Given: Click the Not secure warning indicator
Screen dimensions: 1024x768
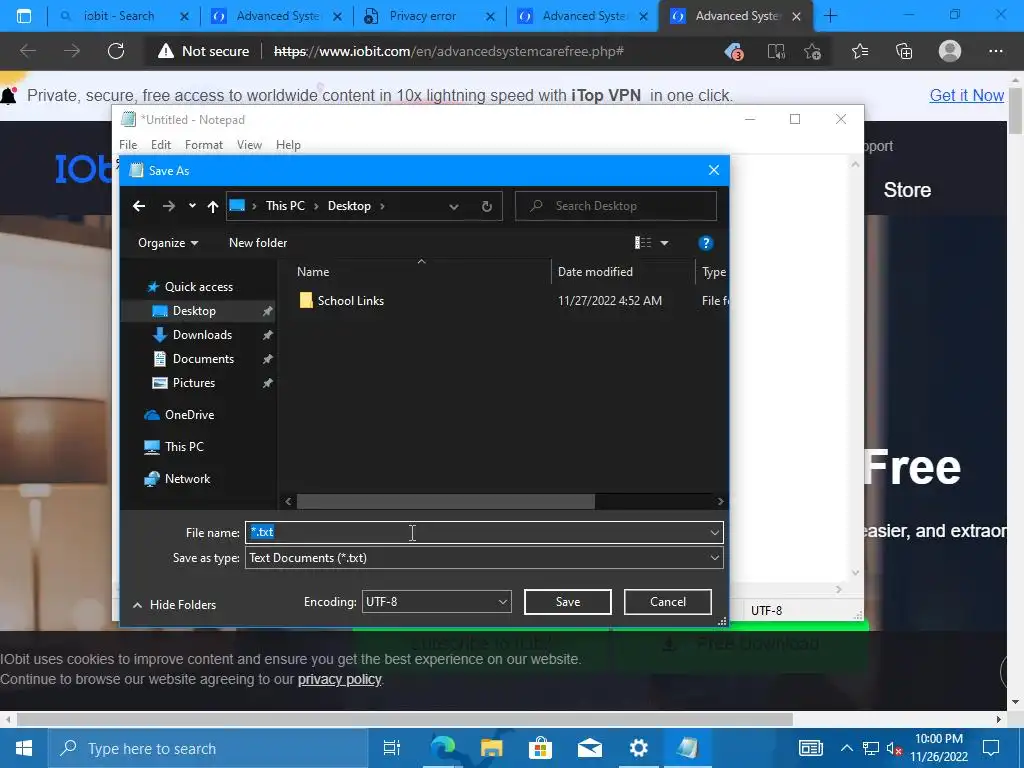Looking at the screenshot, I should [x=204, y=51].
